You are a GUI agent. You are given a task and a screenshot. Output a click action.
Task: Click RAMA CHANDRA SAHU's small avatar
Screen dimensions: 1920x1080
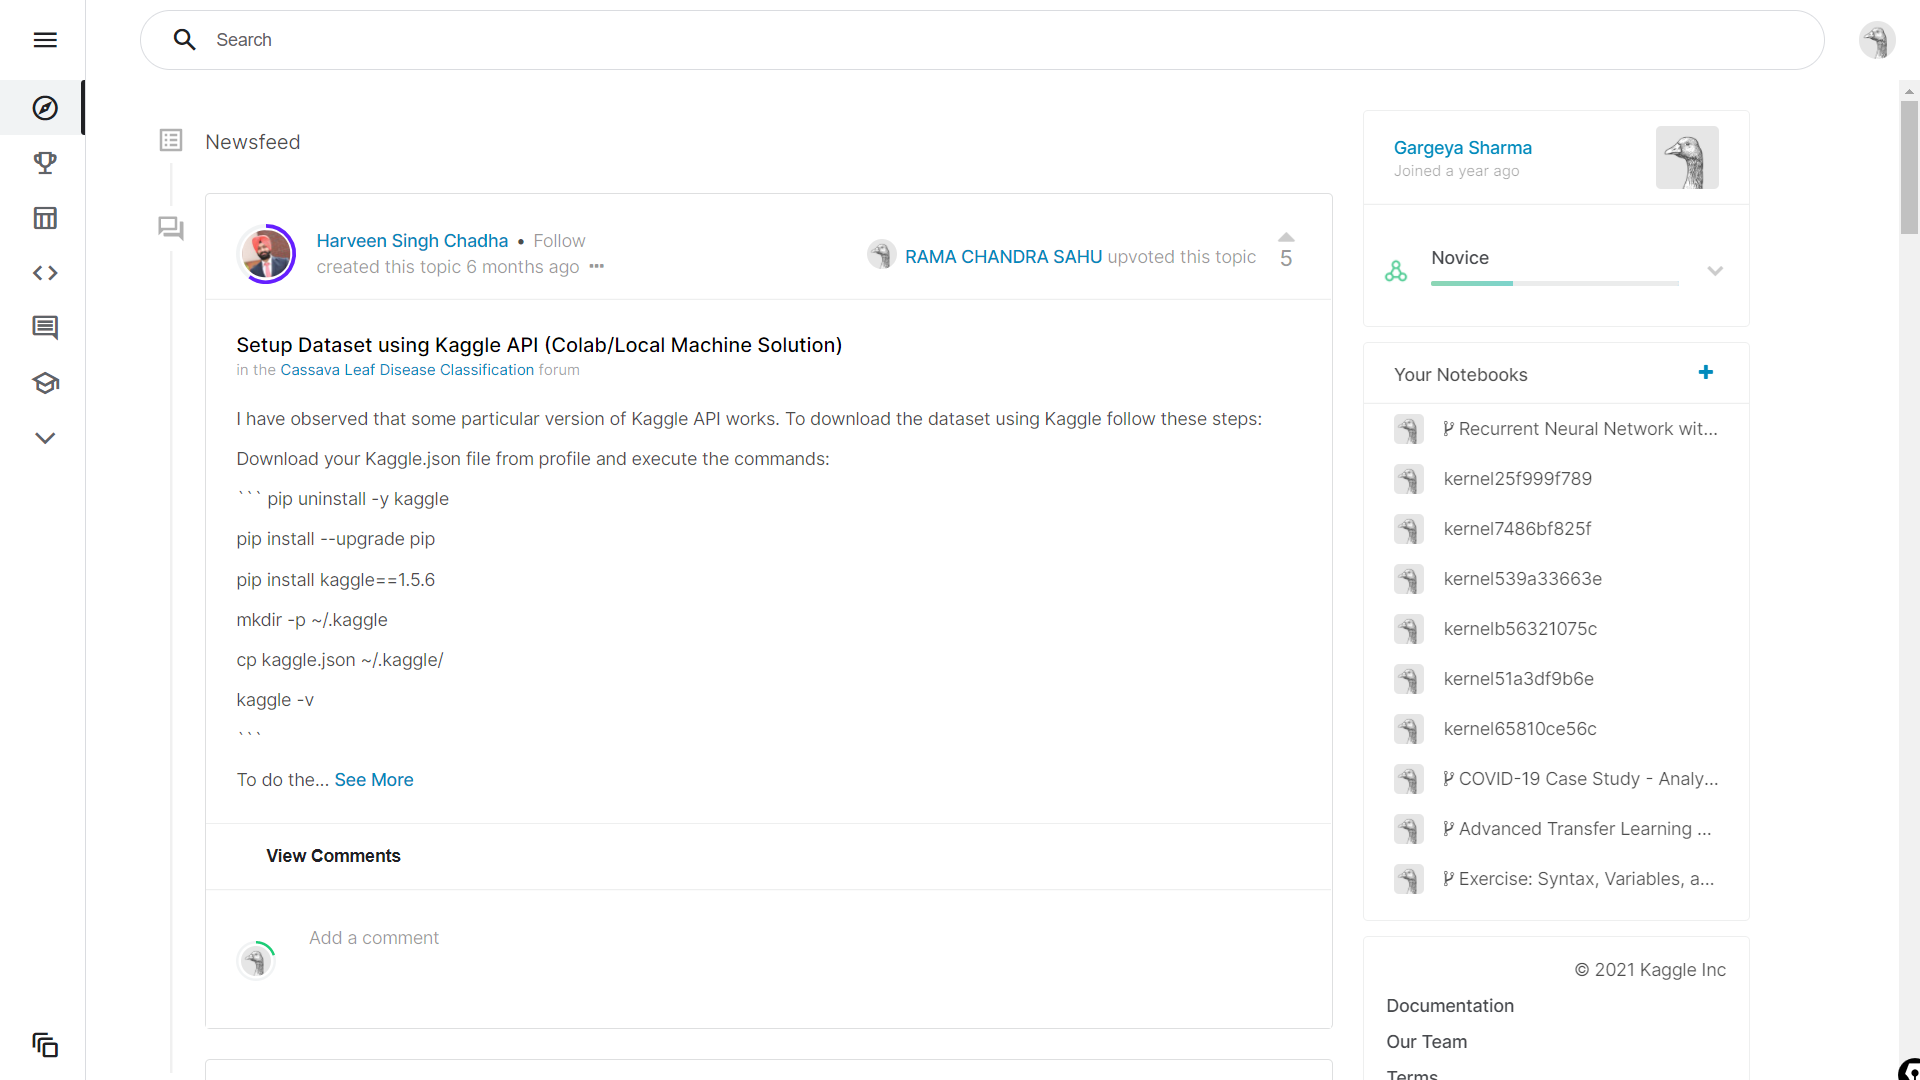pos(881,255)
